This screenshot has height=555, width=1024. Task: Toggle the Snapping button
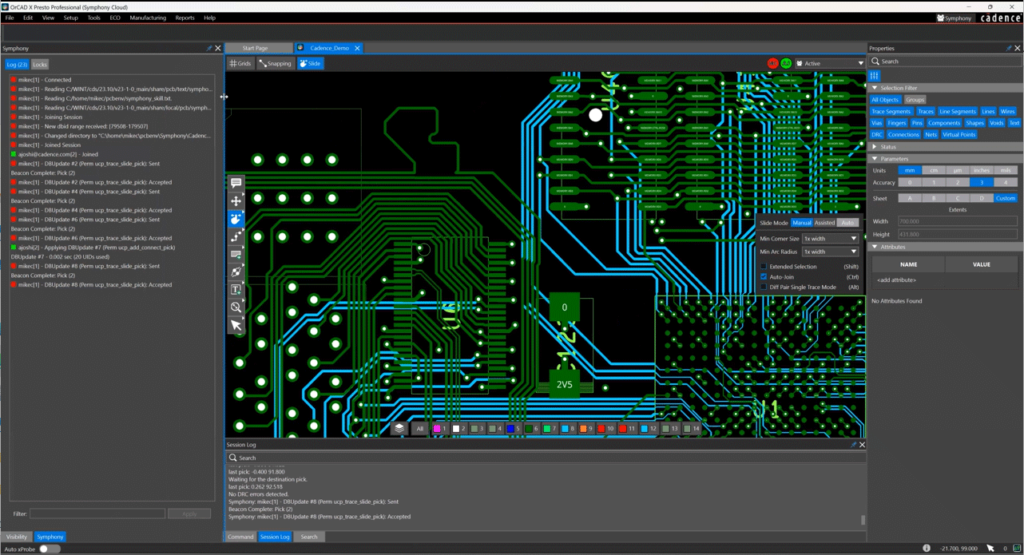275,63
